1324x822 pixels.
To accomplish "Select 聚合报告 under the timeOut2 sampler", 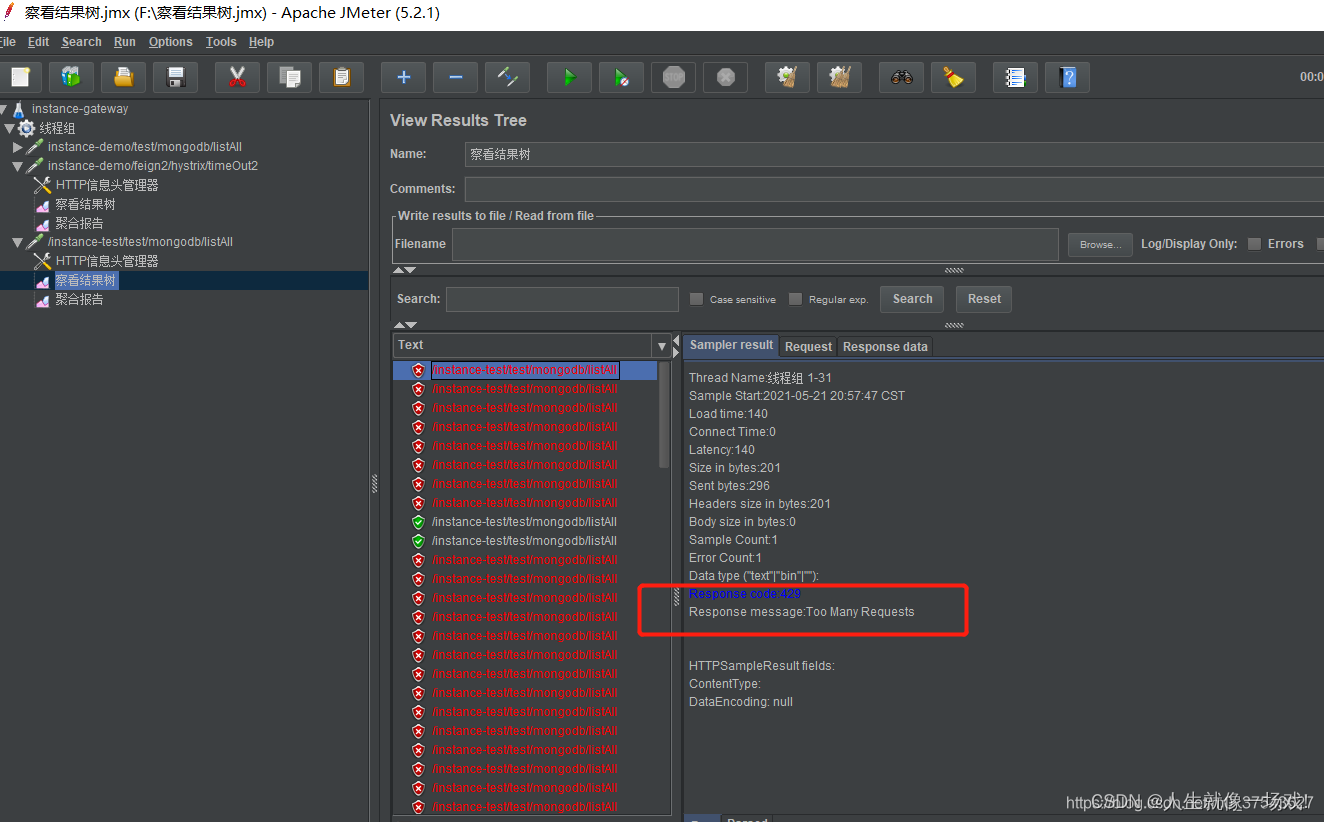I will tap(79, 223).
